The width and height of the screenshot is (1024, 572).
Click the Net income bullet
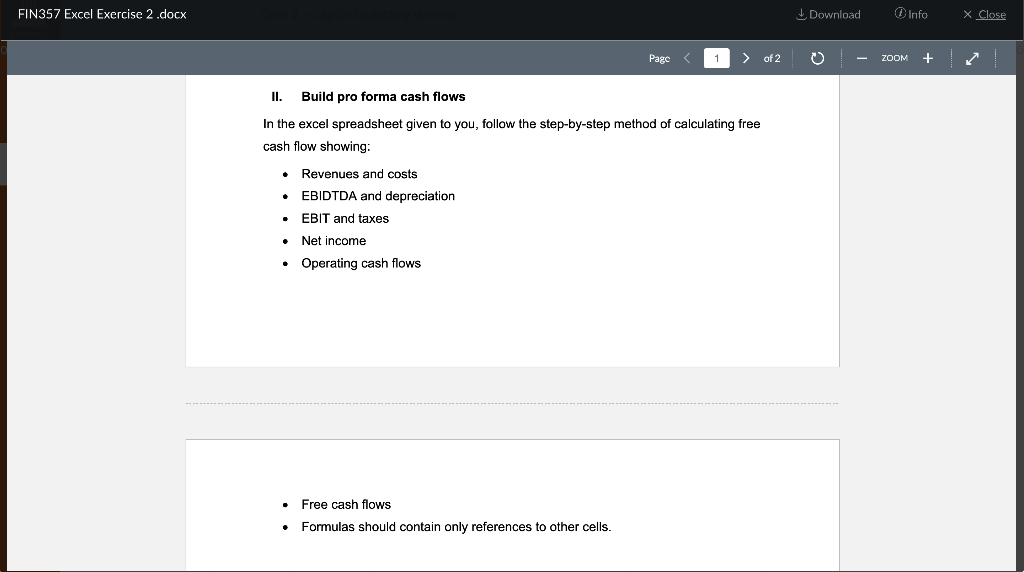(x=334, y=241)
